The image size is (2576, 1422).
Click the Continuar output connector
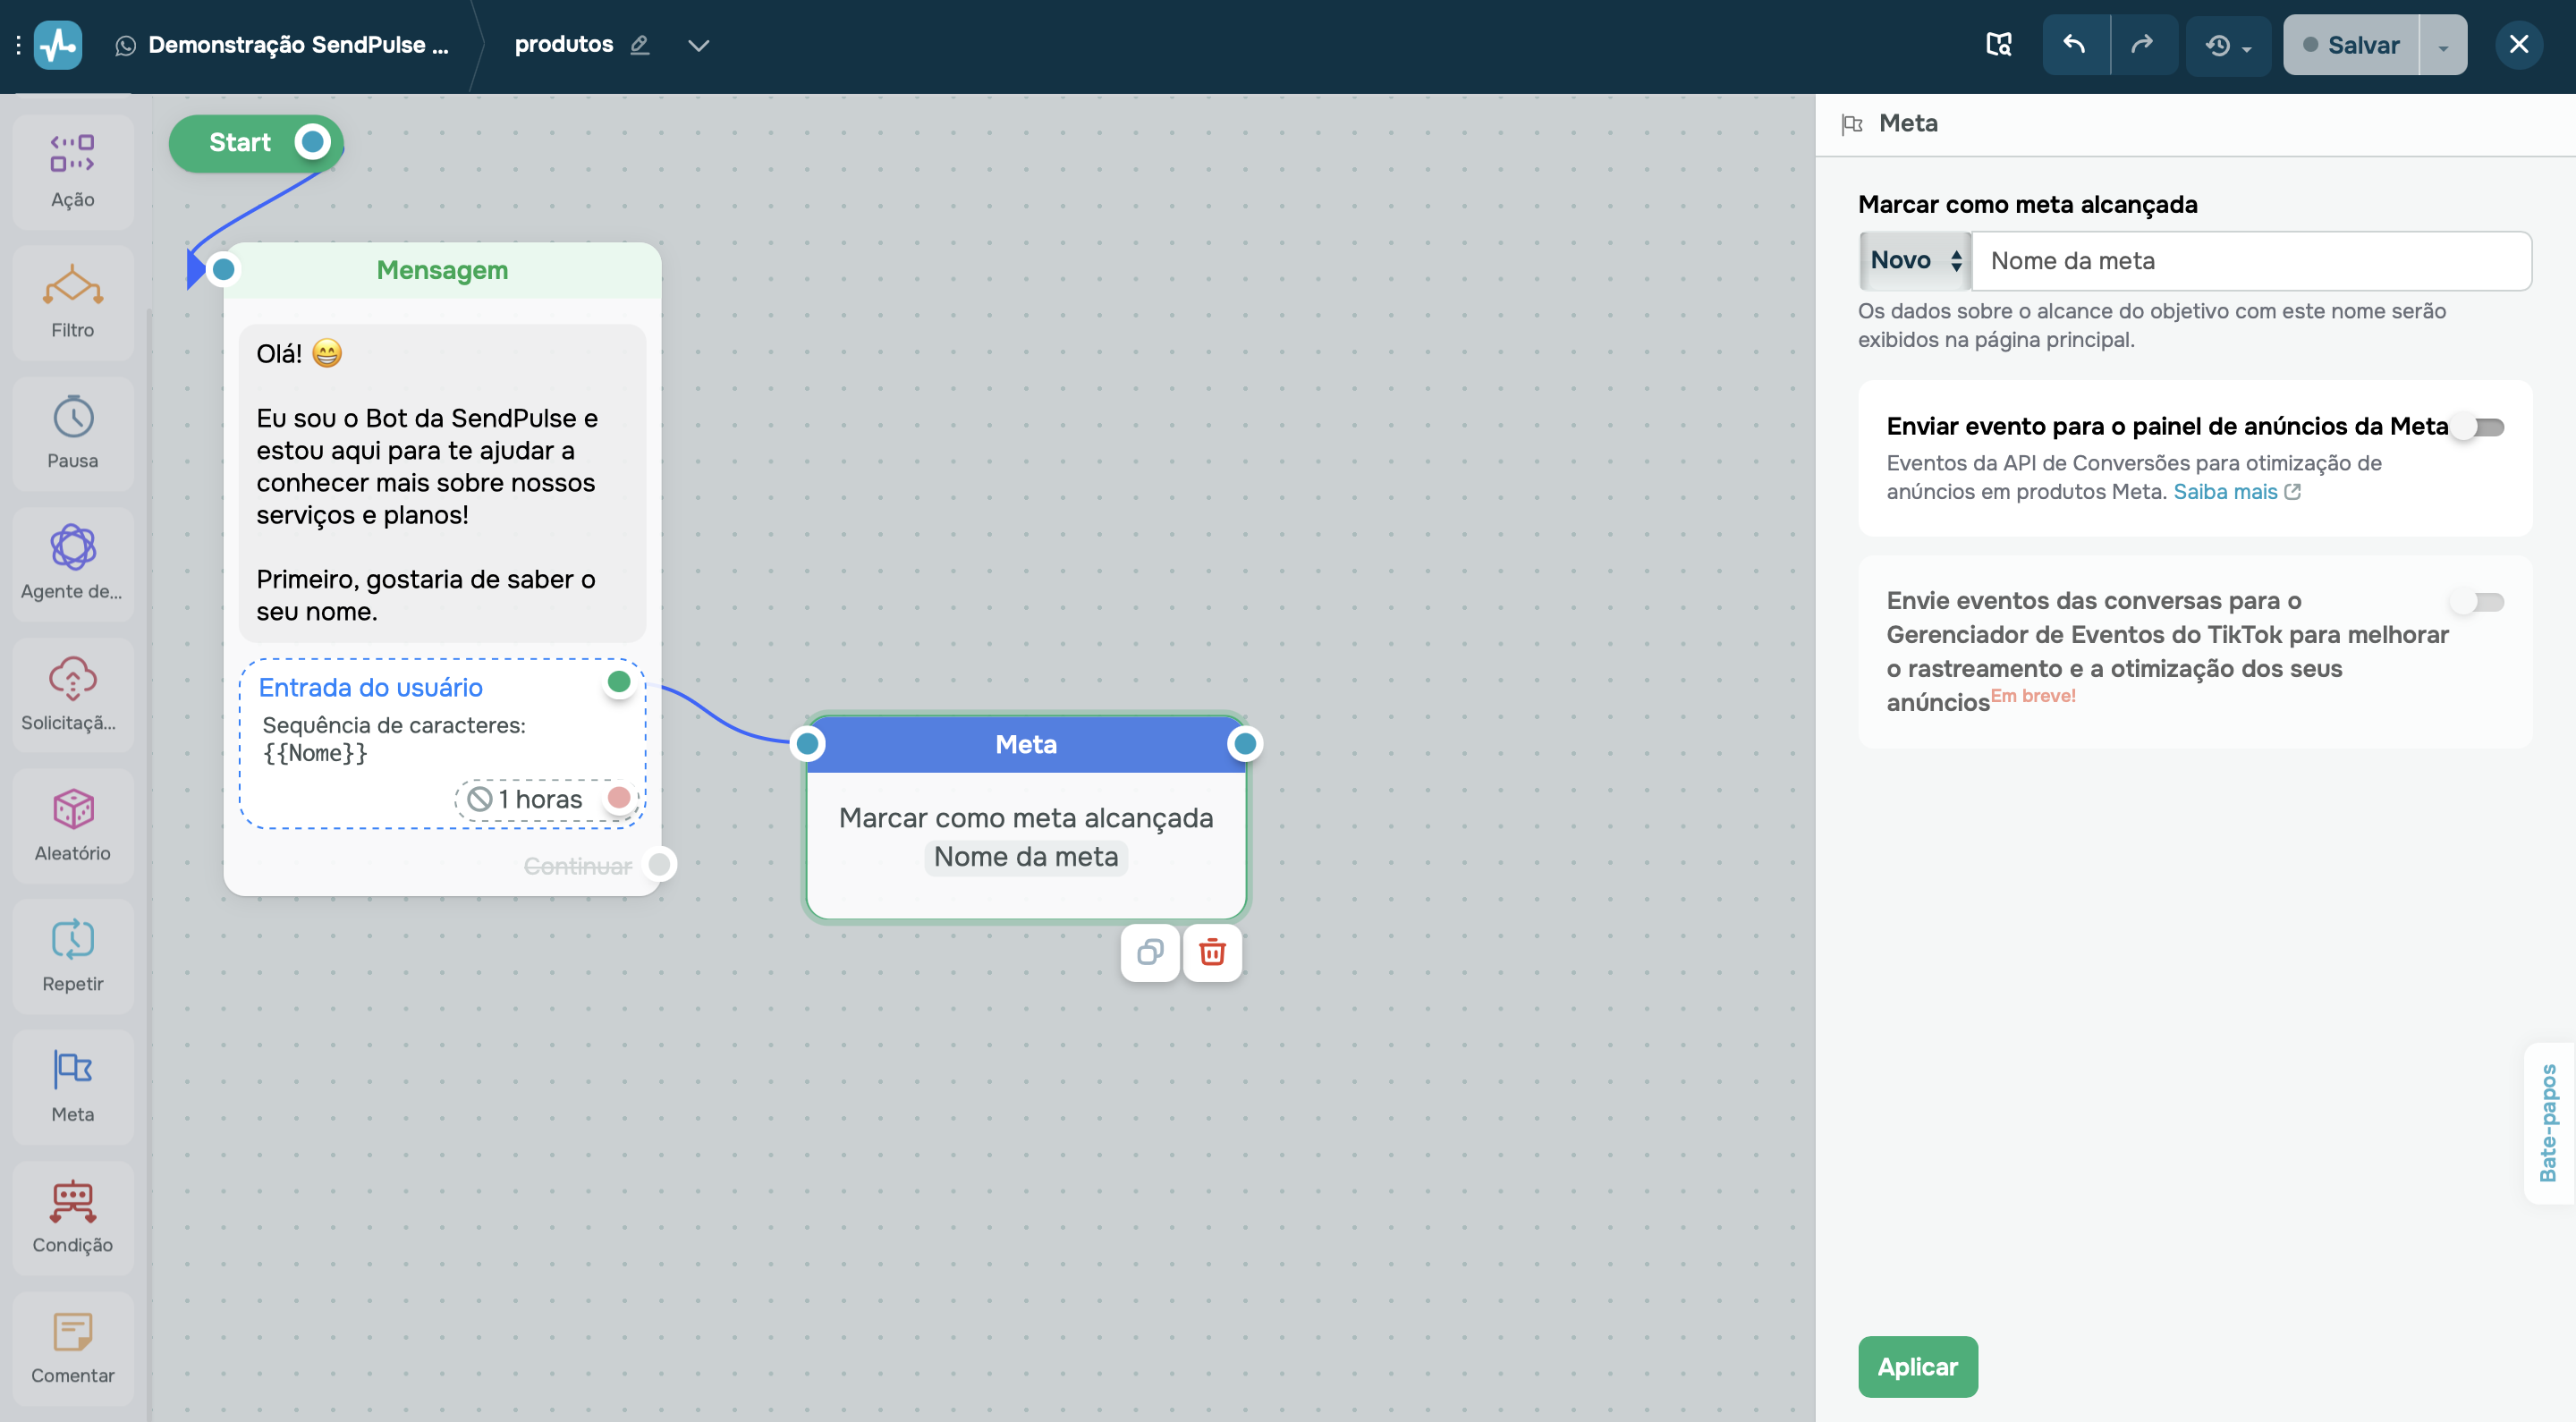(660, 865)
